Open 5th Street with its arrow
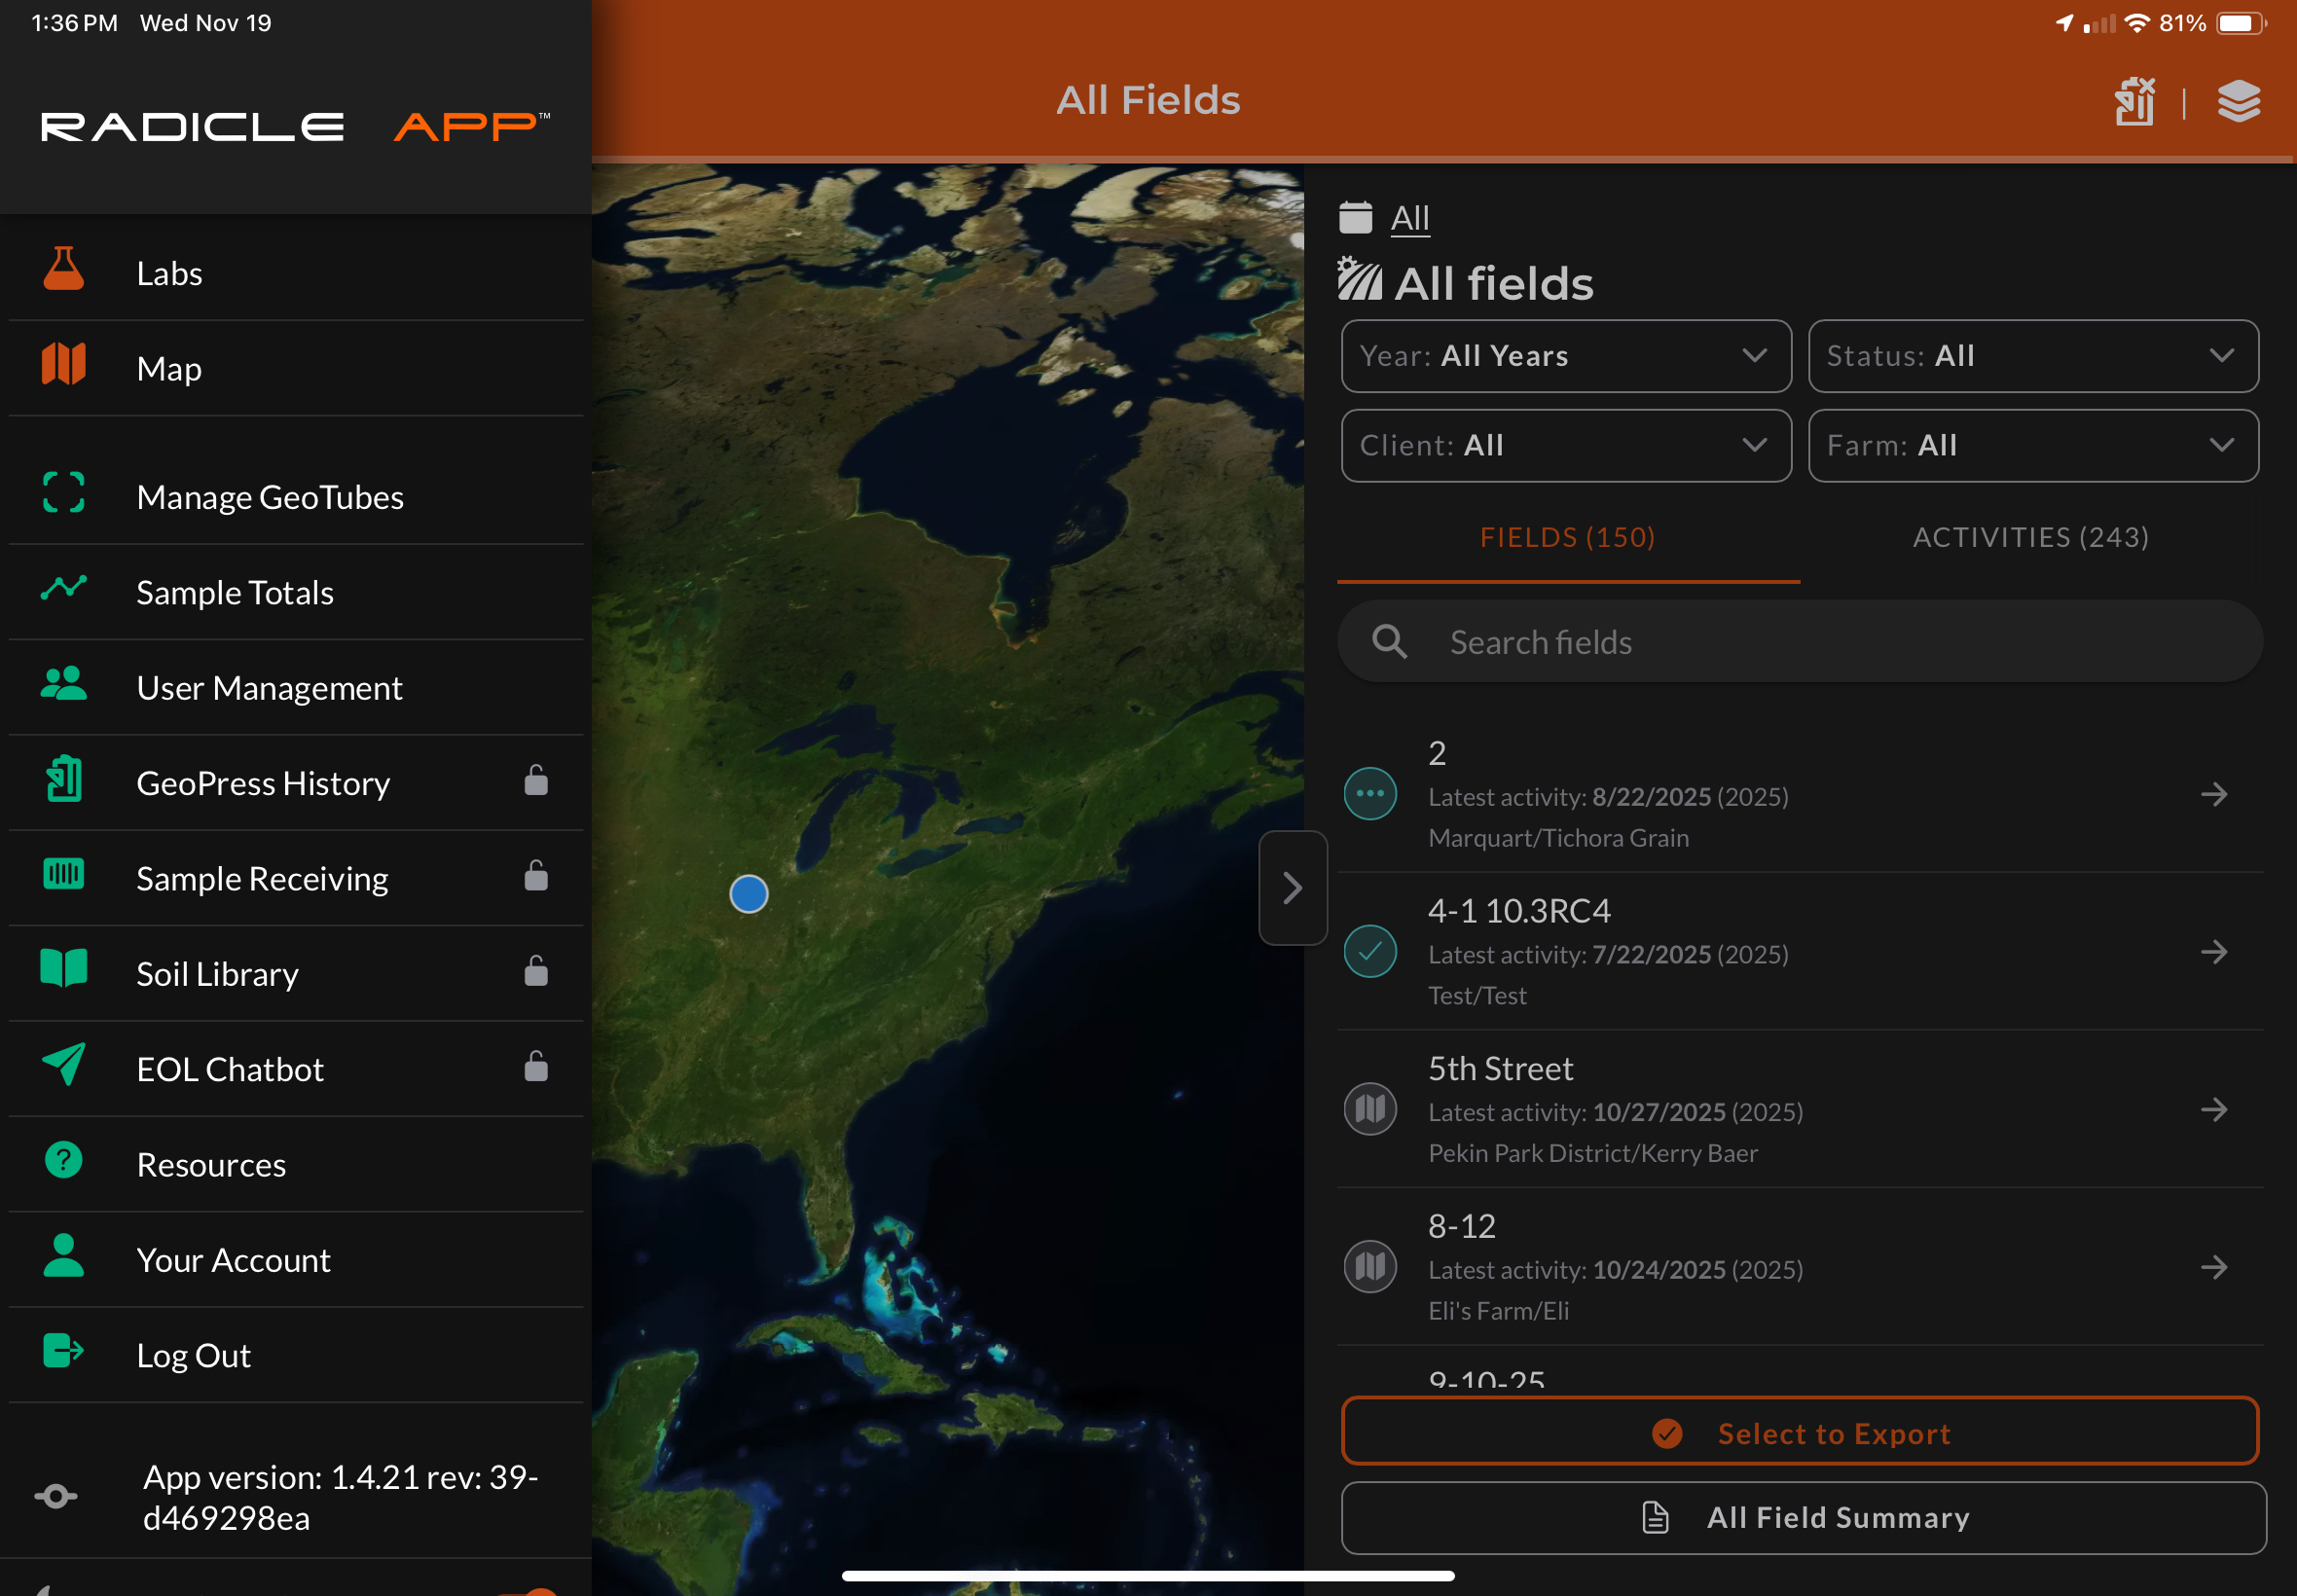 tap(2215, 1110)
